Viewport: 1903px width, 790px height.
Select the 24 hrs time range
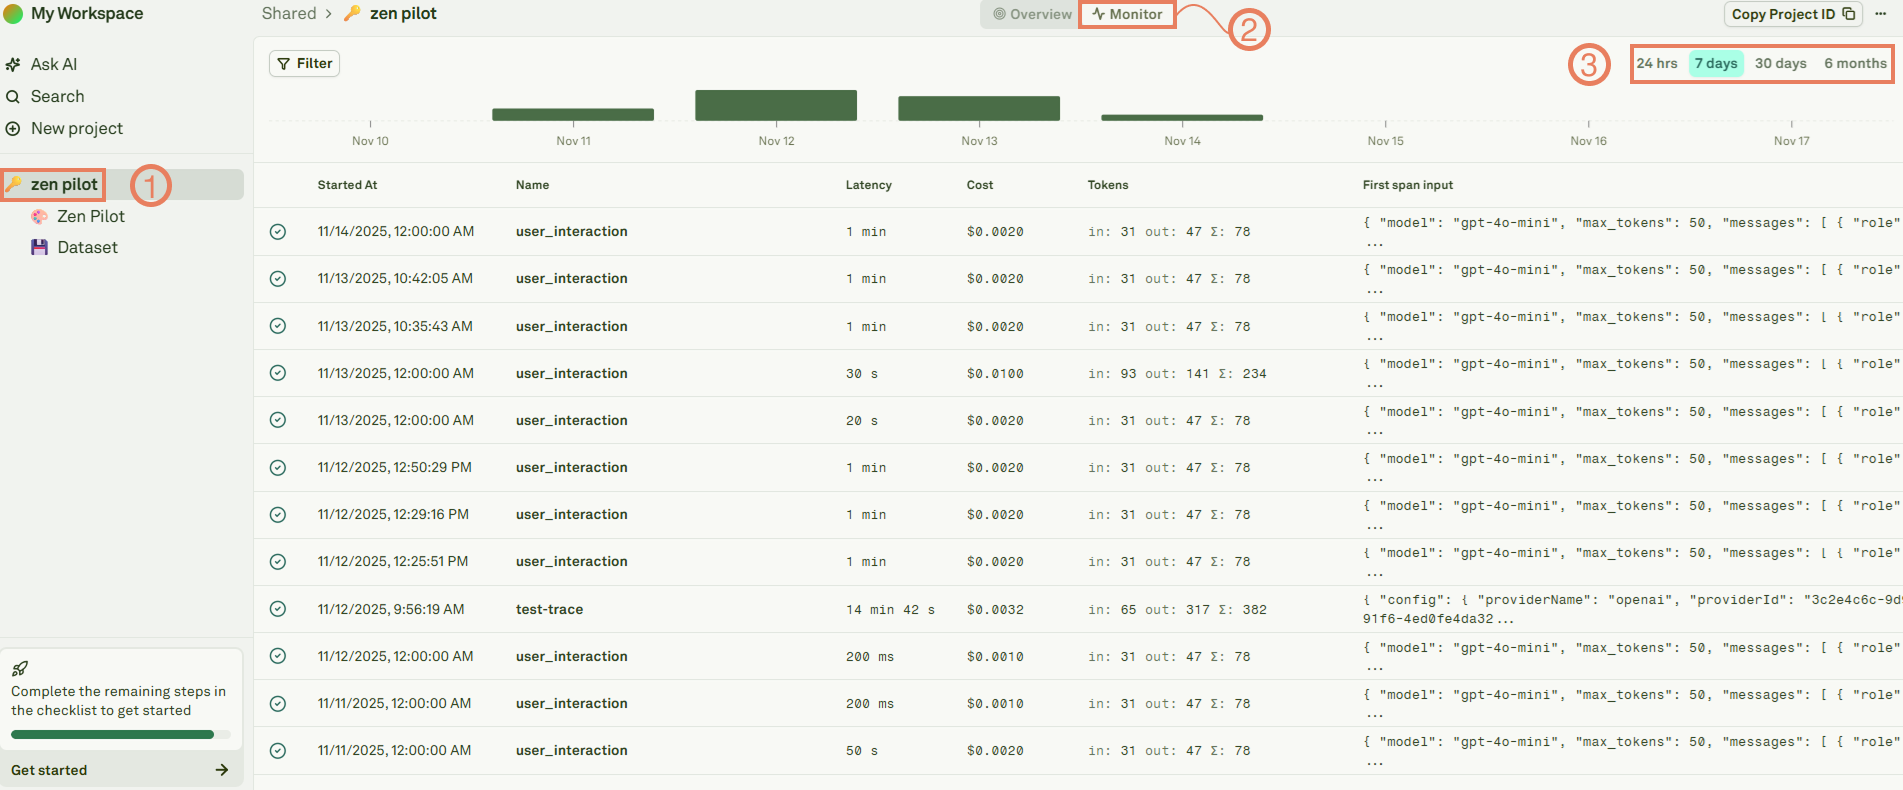point(1657,63)
